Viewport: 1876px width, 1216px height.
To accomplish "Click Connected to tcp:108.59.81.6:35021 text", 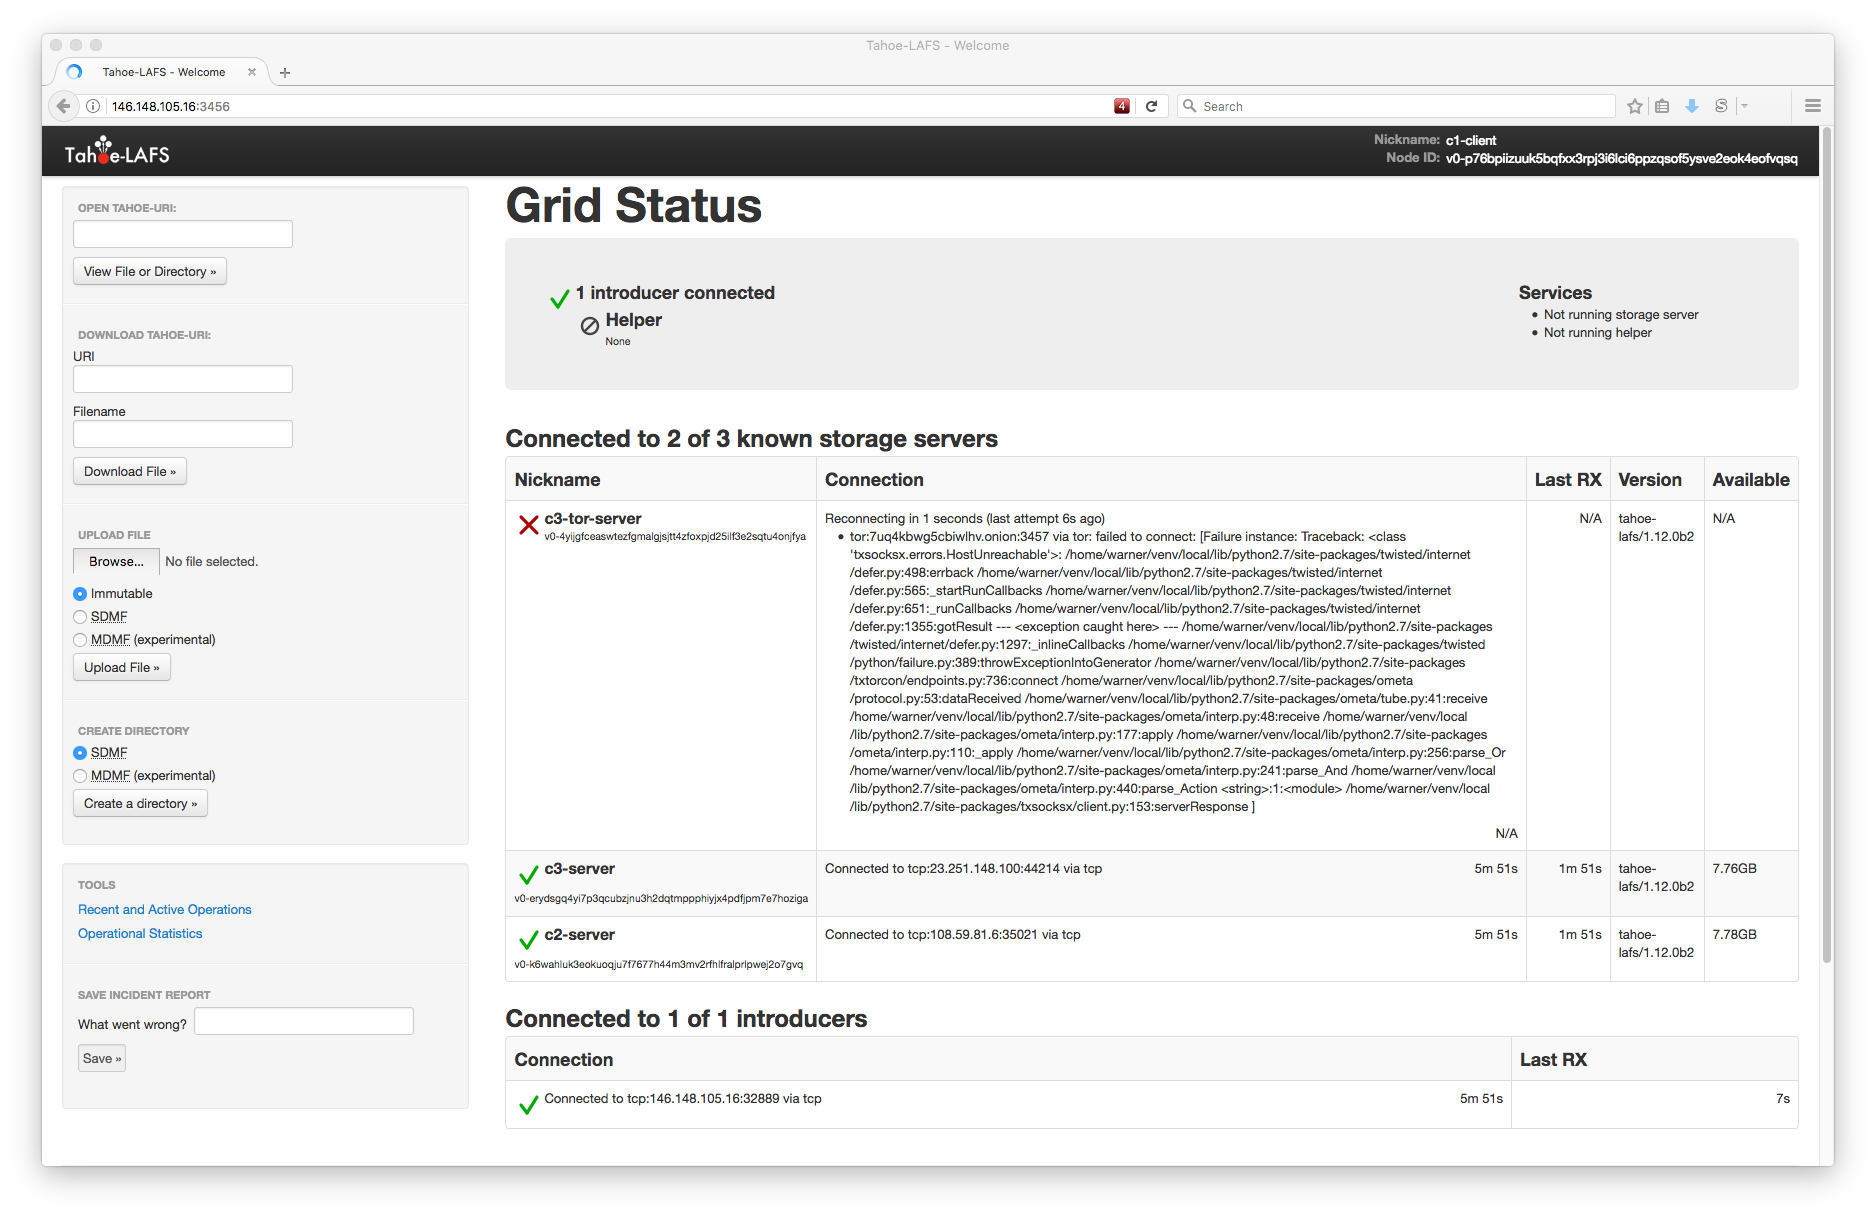I will (952, 934).
